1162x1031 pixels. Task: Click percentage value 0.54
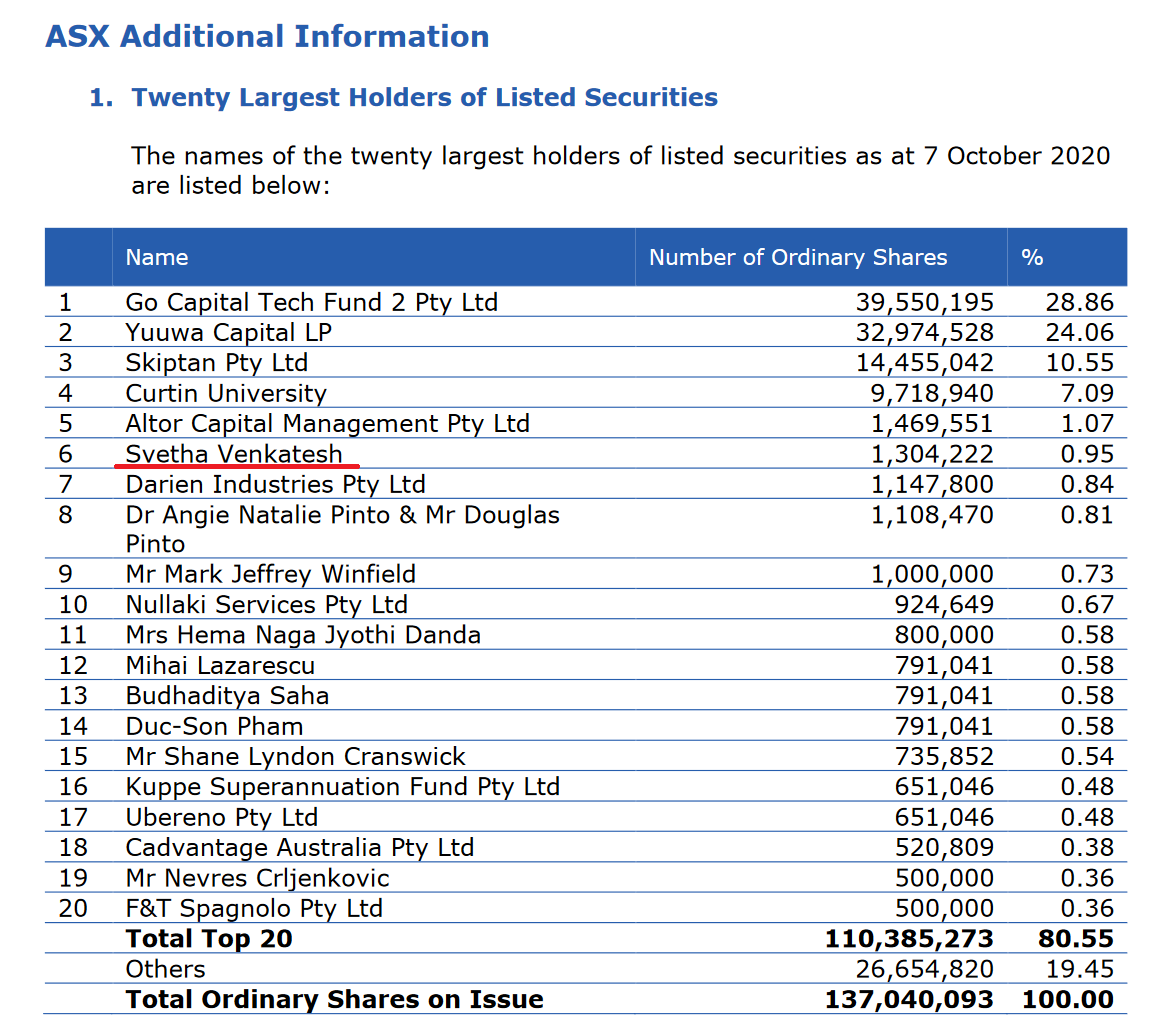[1087, 757]
